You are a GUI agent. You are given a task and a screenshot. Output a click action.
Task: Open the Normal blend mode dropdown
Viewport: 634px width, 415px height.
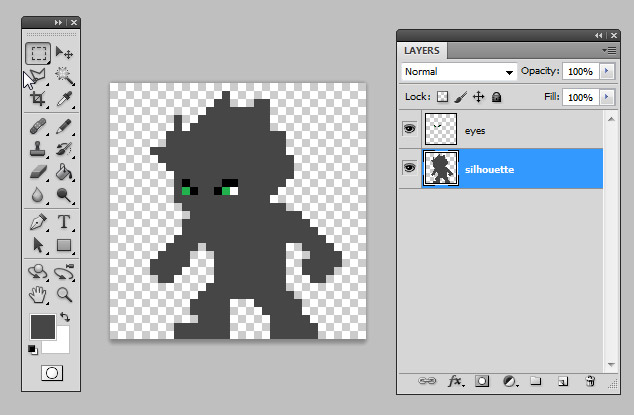coord(458,72)
